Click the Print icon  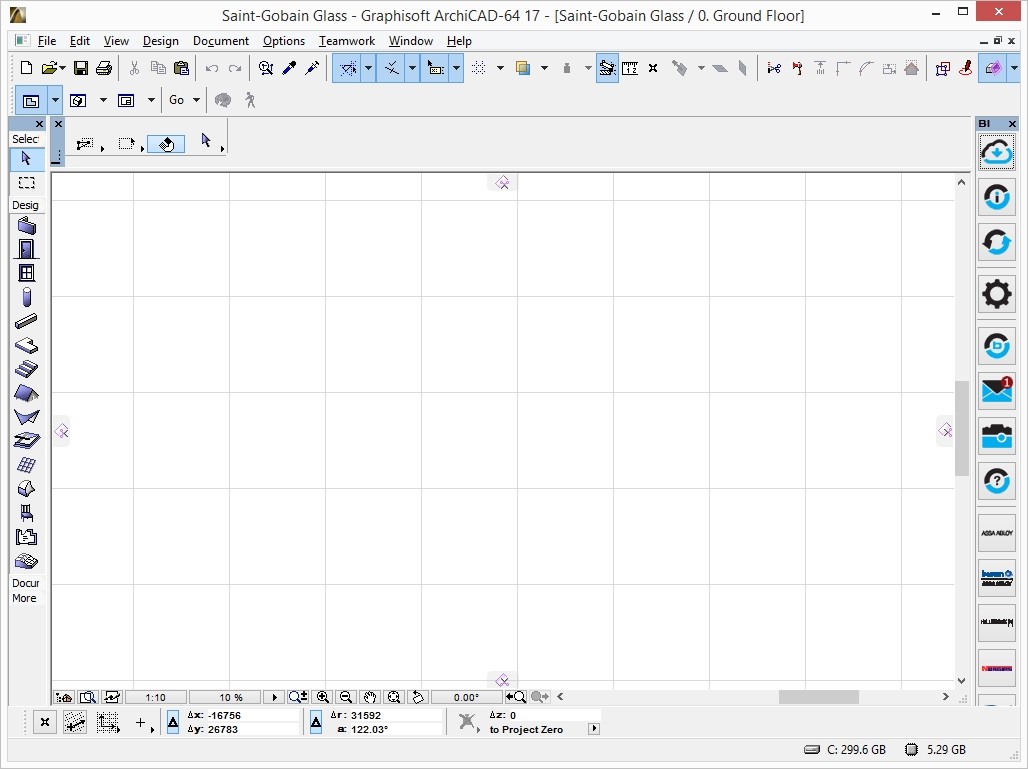point(104,68)
